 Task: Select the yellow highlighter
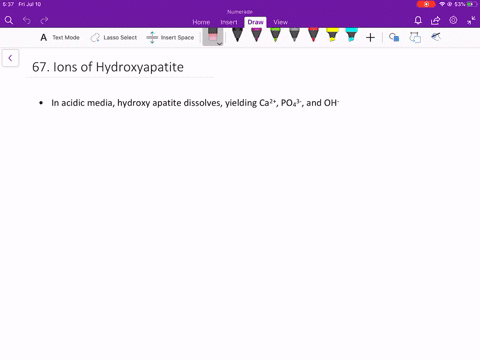tap(332, 35)
